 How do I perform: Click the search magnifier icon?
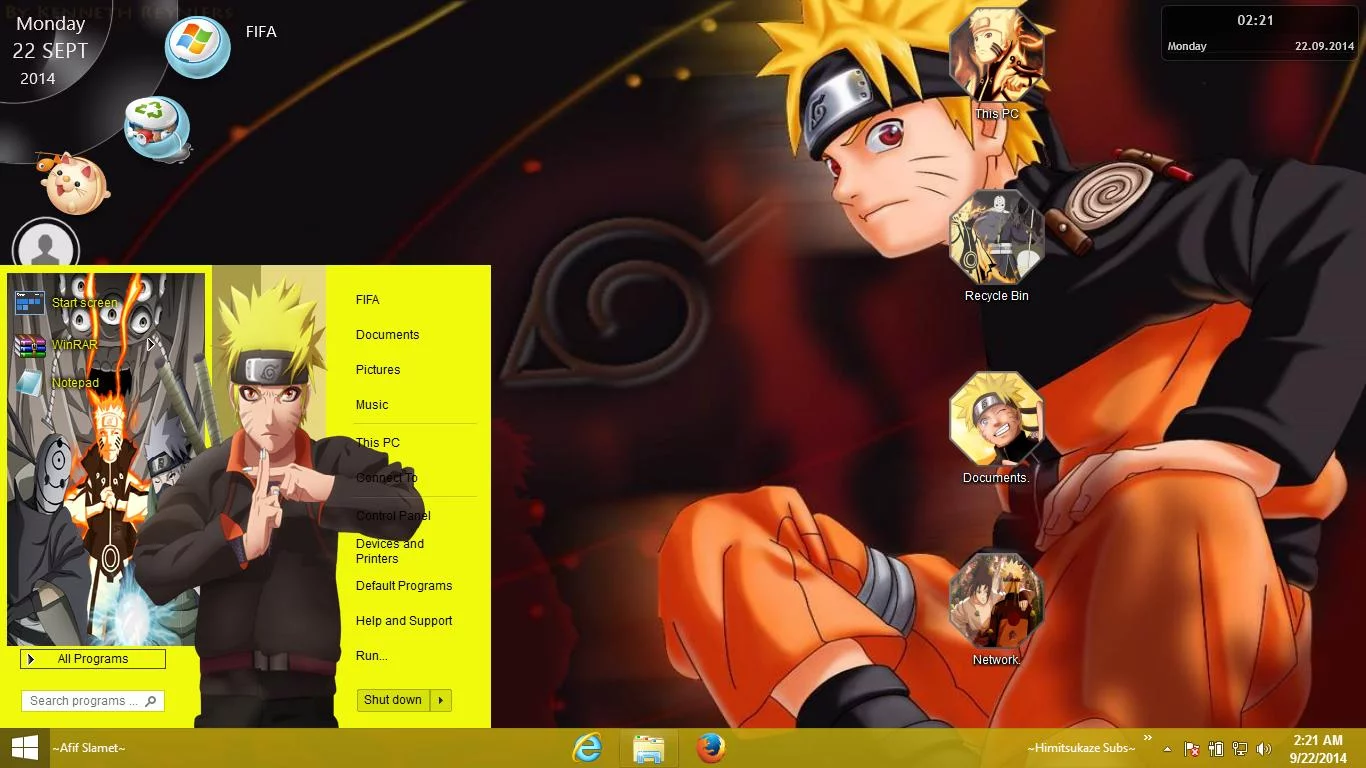pos(151,701)
